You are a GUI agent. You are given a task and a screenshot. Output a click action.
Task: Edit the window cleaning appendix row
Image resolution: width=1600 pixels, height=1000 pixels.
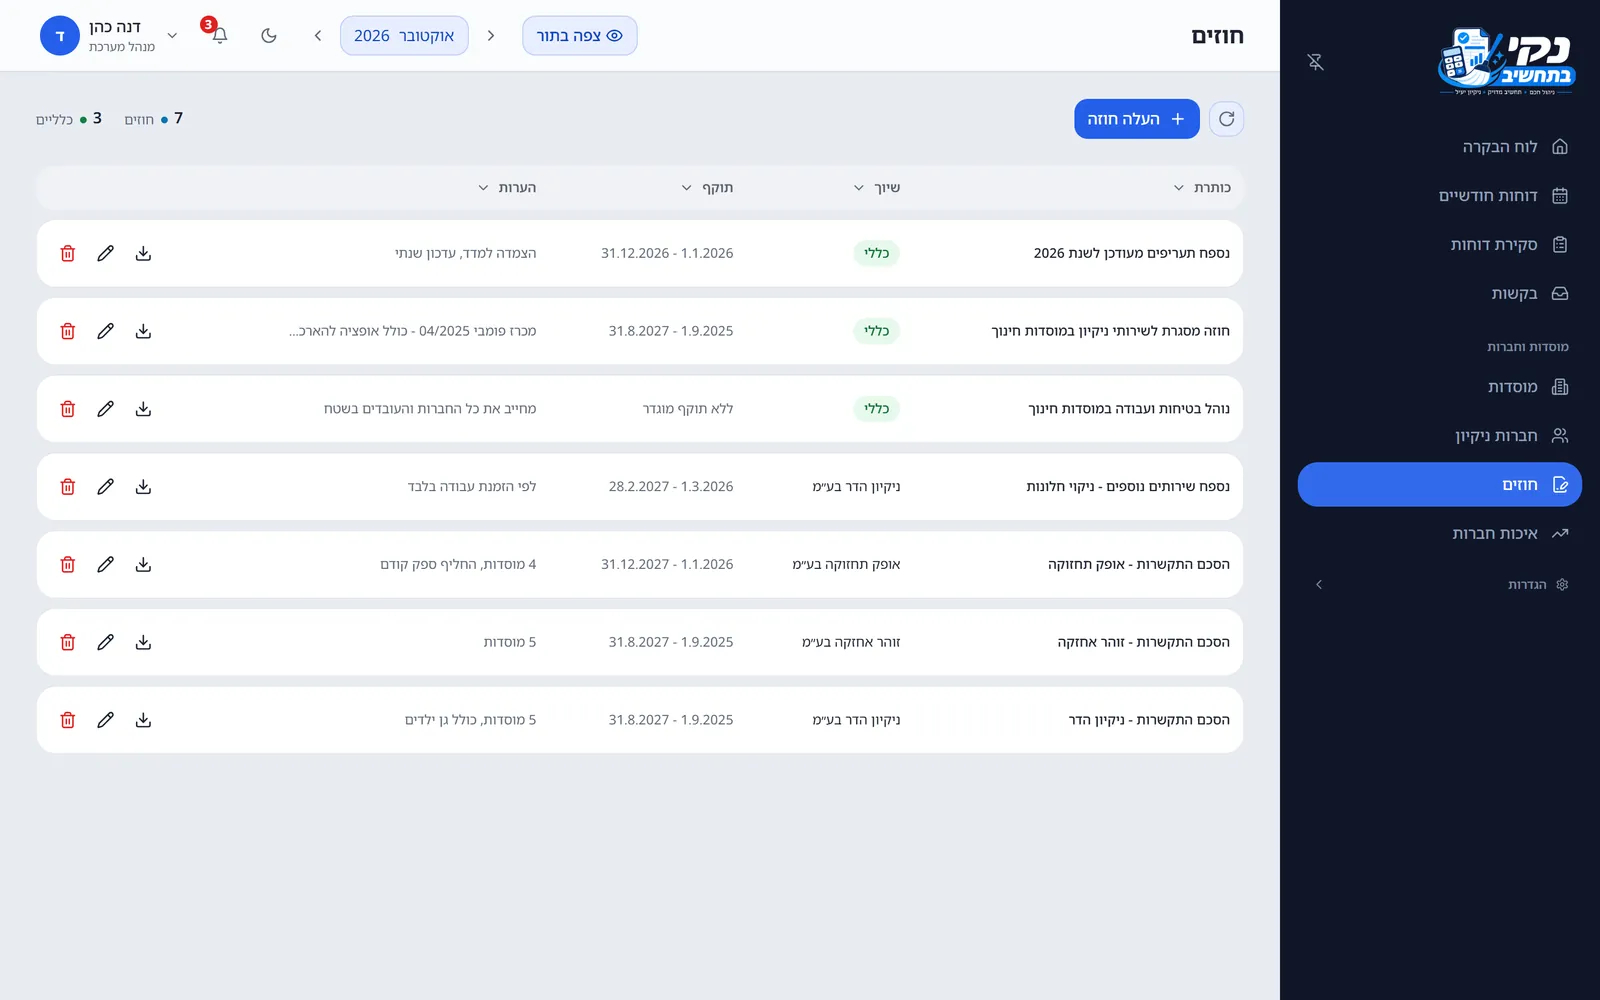click(105, 487)
